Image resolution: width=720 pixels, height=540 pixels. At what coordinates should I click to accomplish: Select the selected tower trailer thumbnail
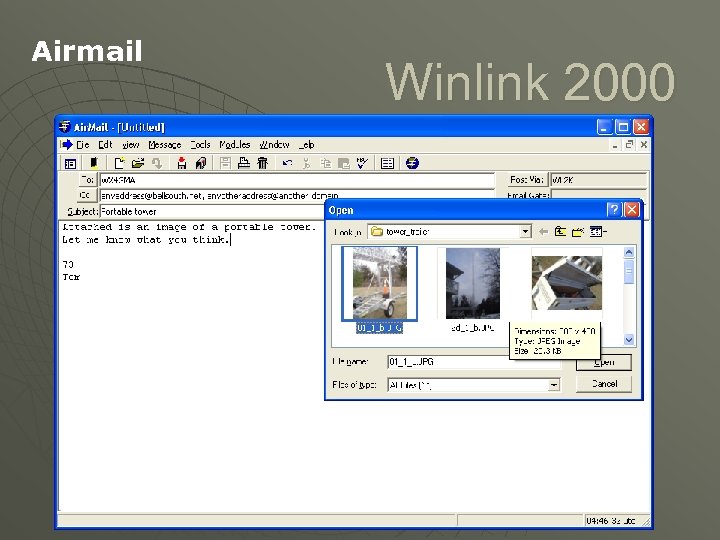(380, 283)
